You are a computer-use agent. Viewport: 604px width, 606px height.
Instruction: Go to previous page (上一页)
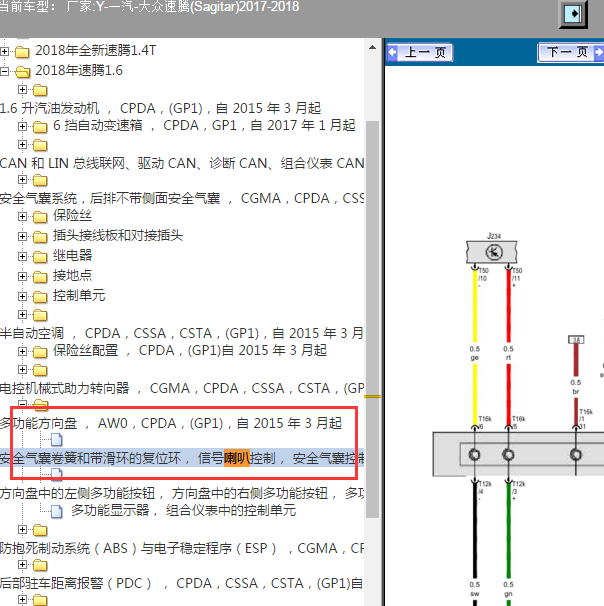tap(420, 53)
